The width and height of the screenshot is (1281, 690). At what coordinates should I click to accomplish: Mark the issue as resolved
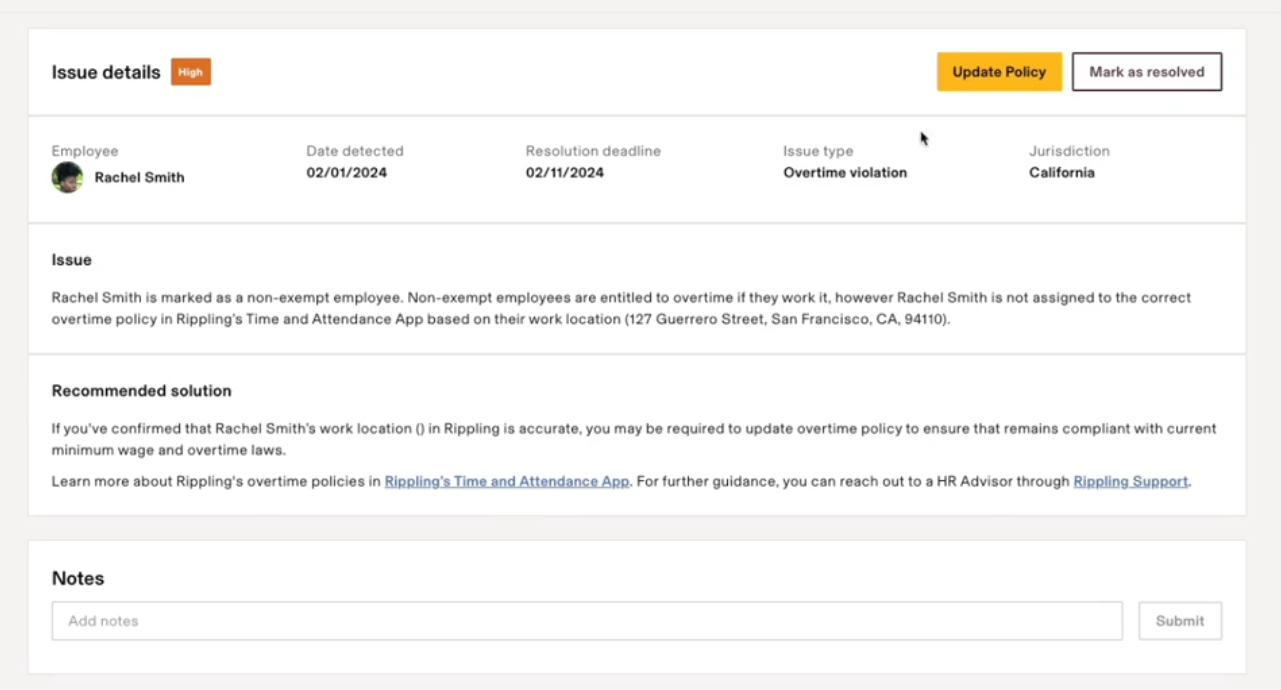(x=1146, y=72)
